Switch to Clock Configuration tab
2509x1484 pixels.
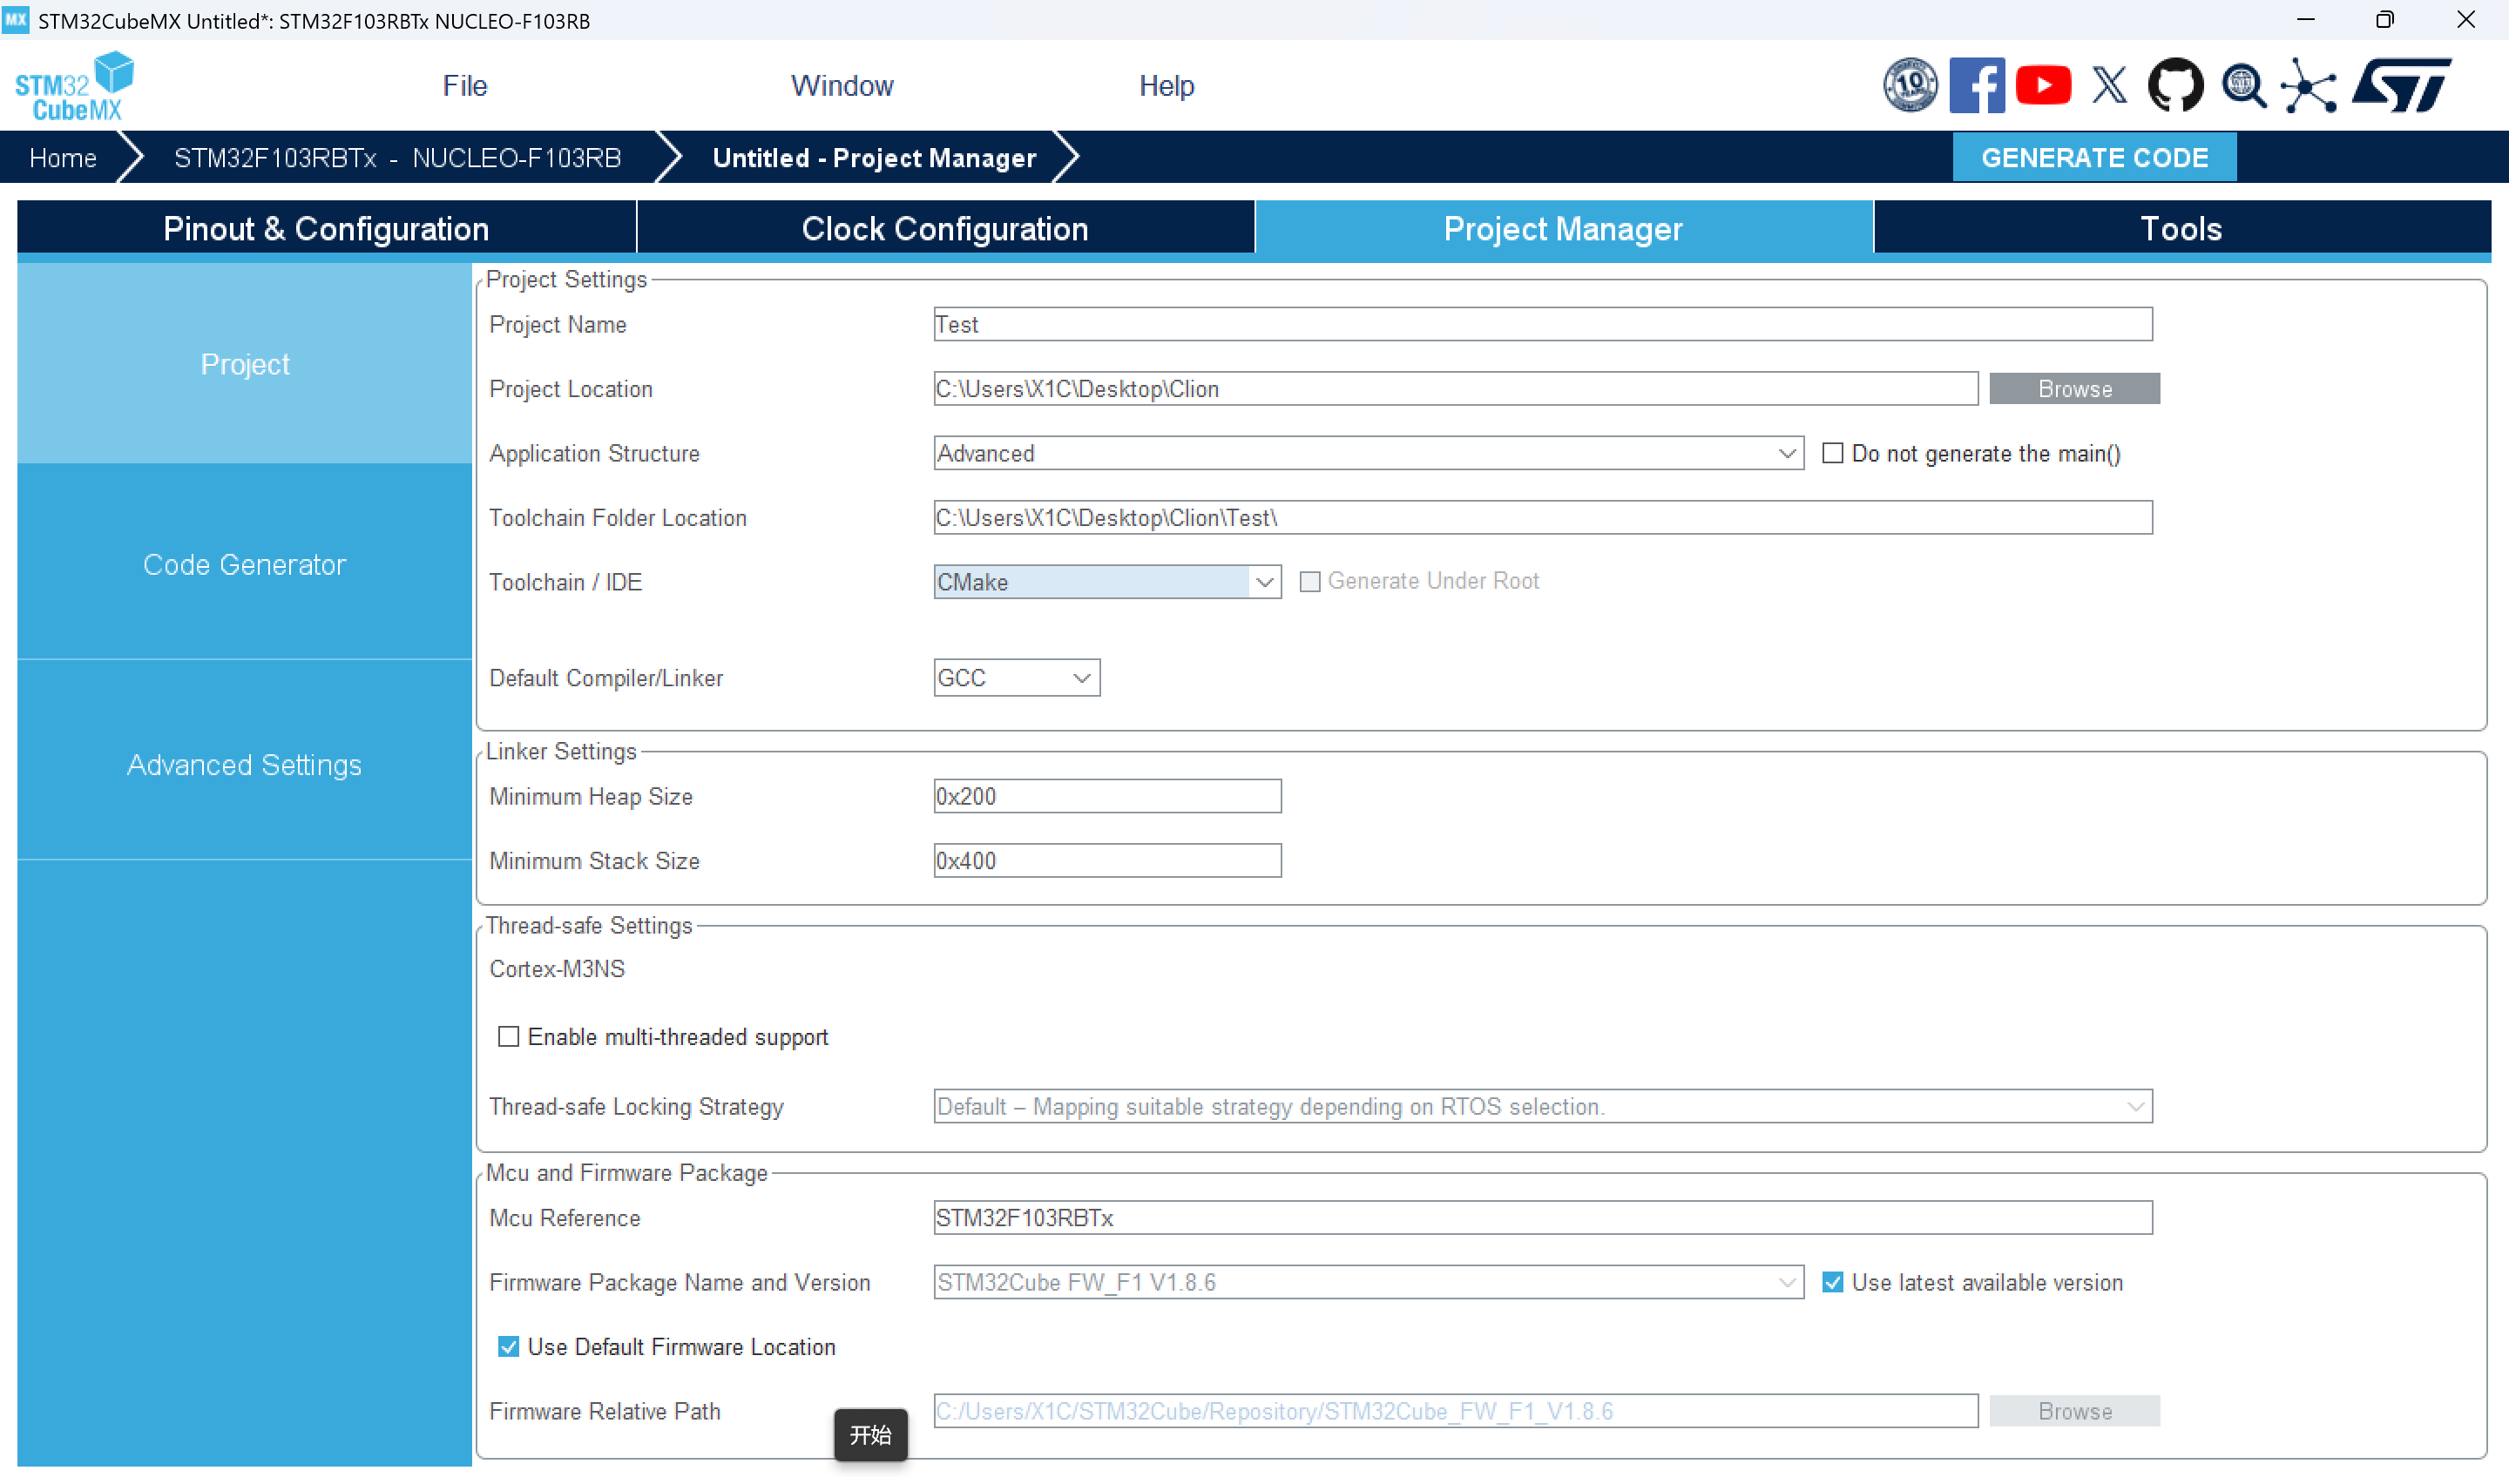click(x=945, y=228)
